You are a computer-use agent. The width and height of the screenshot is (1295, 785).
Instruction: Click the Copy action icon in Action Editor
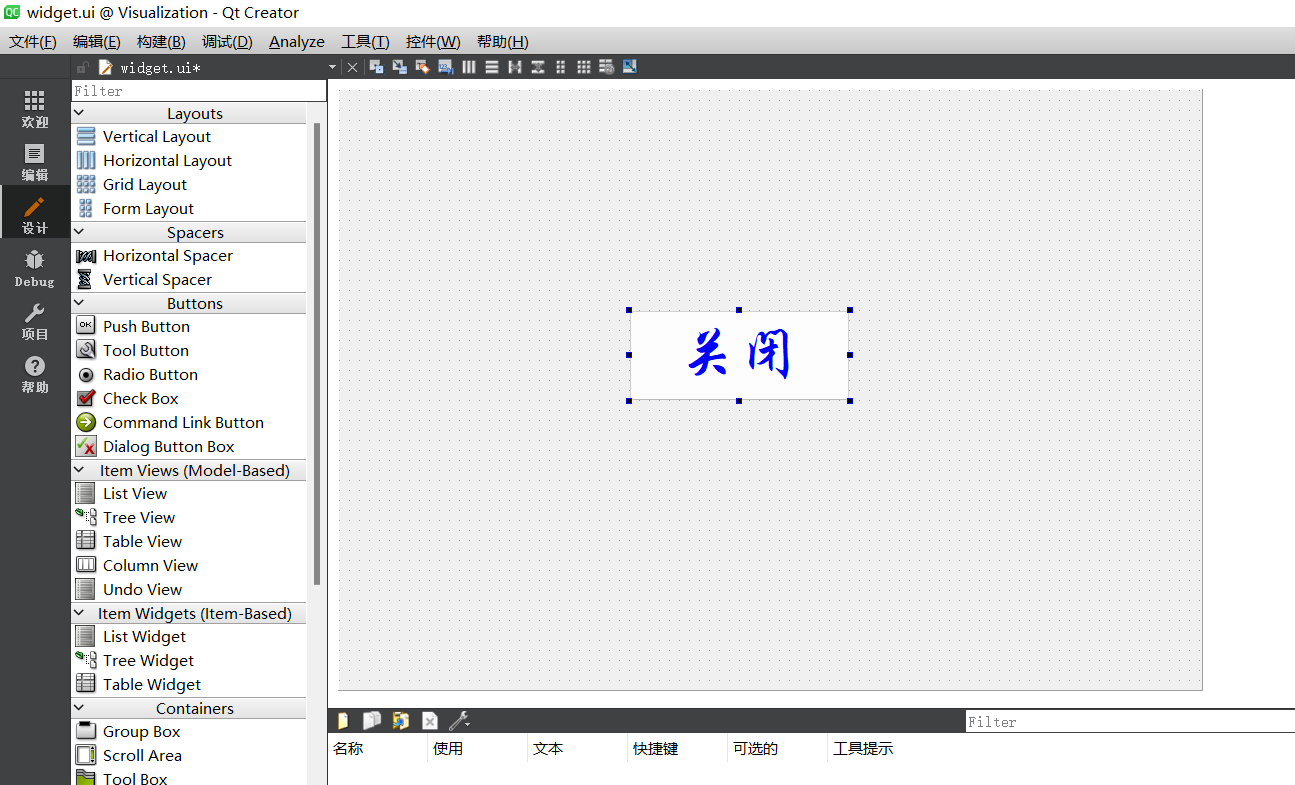(371, 720)
